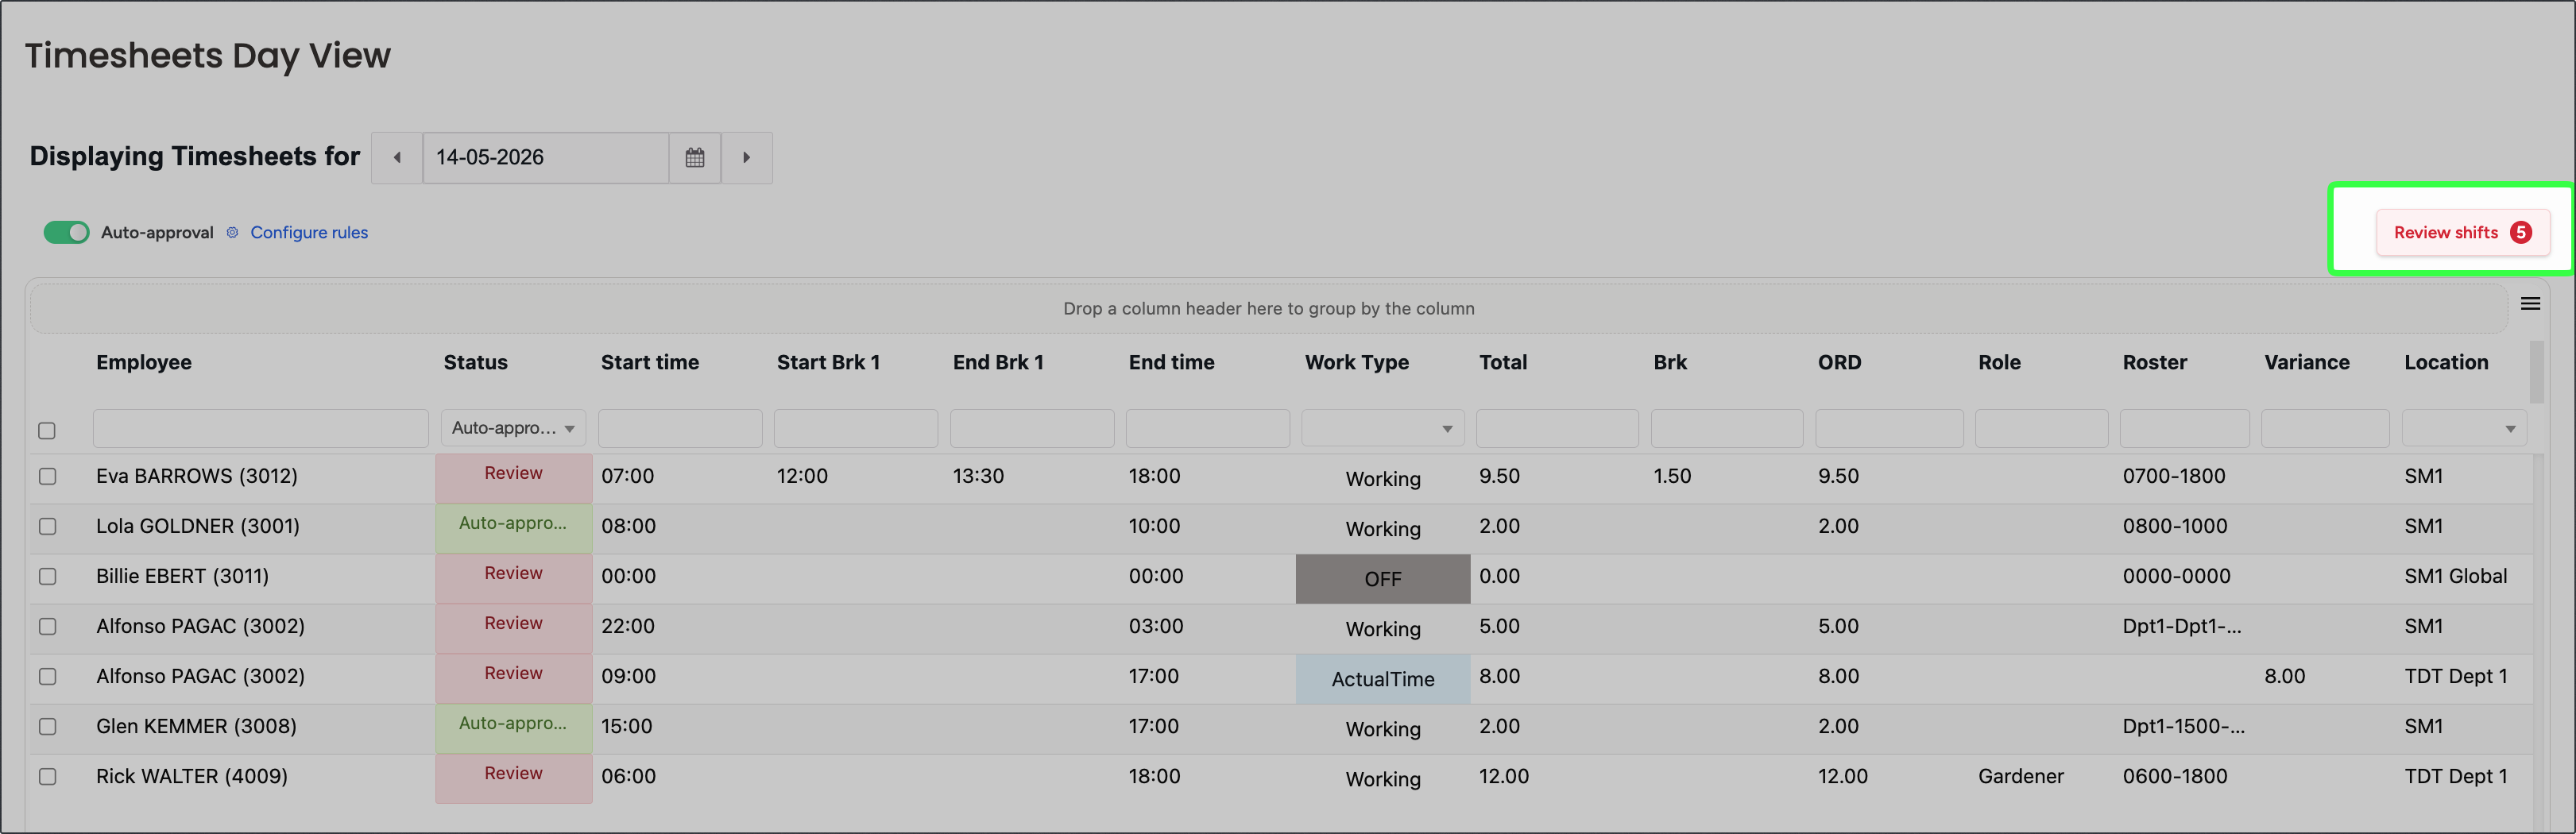Image resolution: width=2576 pixels, height=834 pixels.
Task: Click the Role filter box
Action: pos(2041,428)
